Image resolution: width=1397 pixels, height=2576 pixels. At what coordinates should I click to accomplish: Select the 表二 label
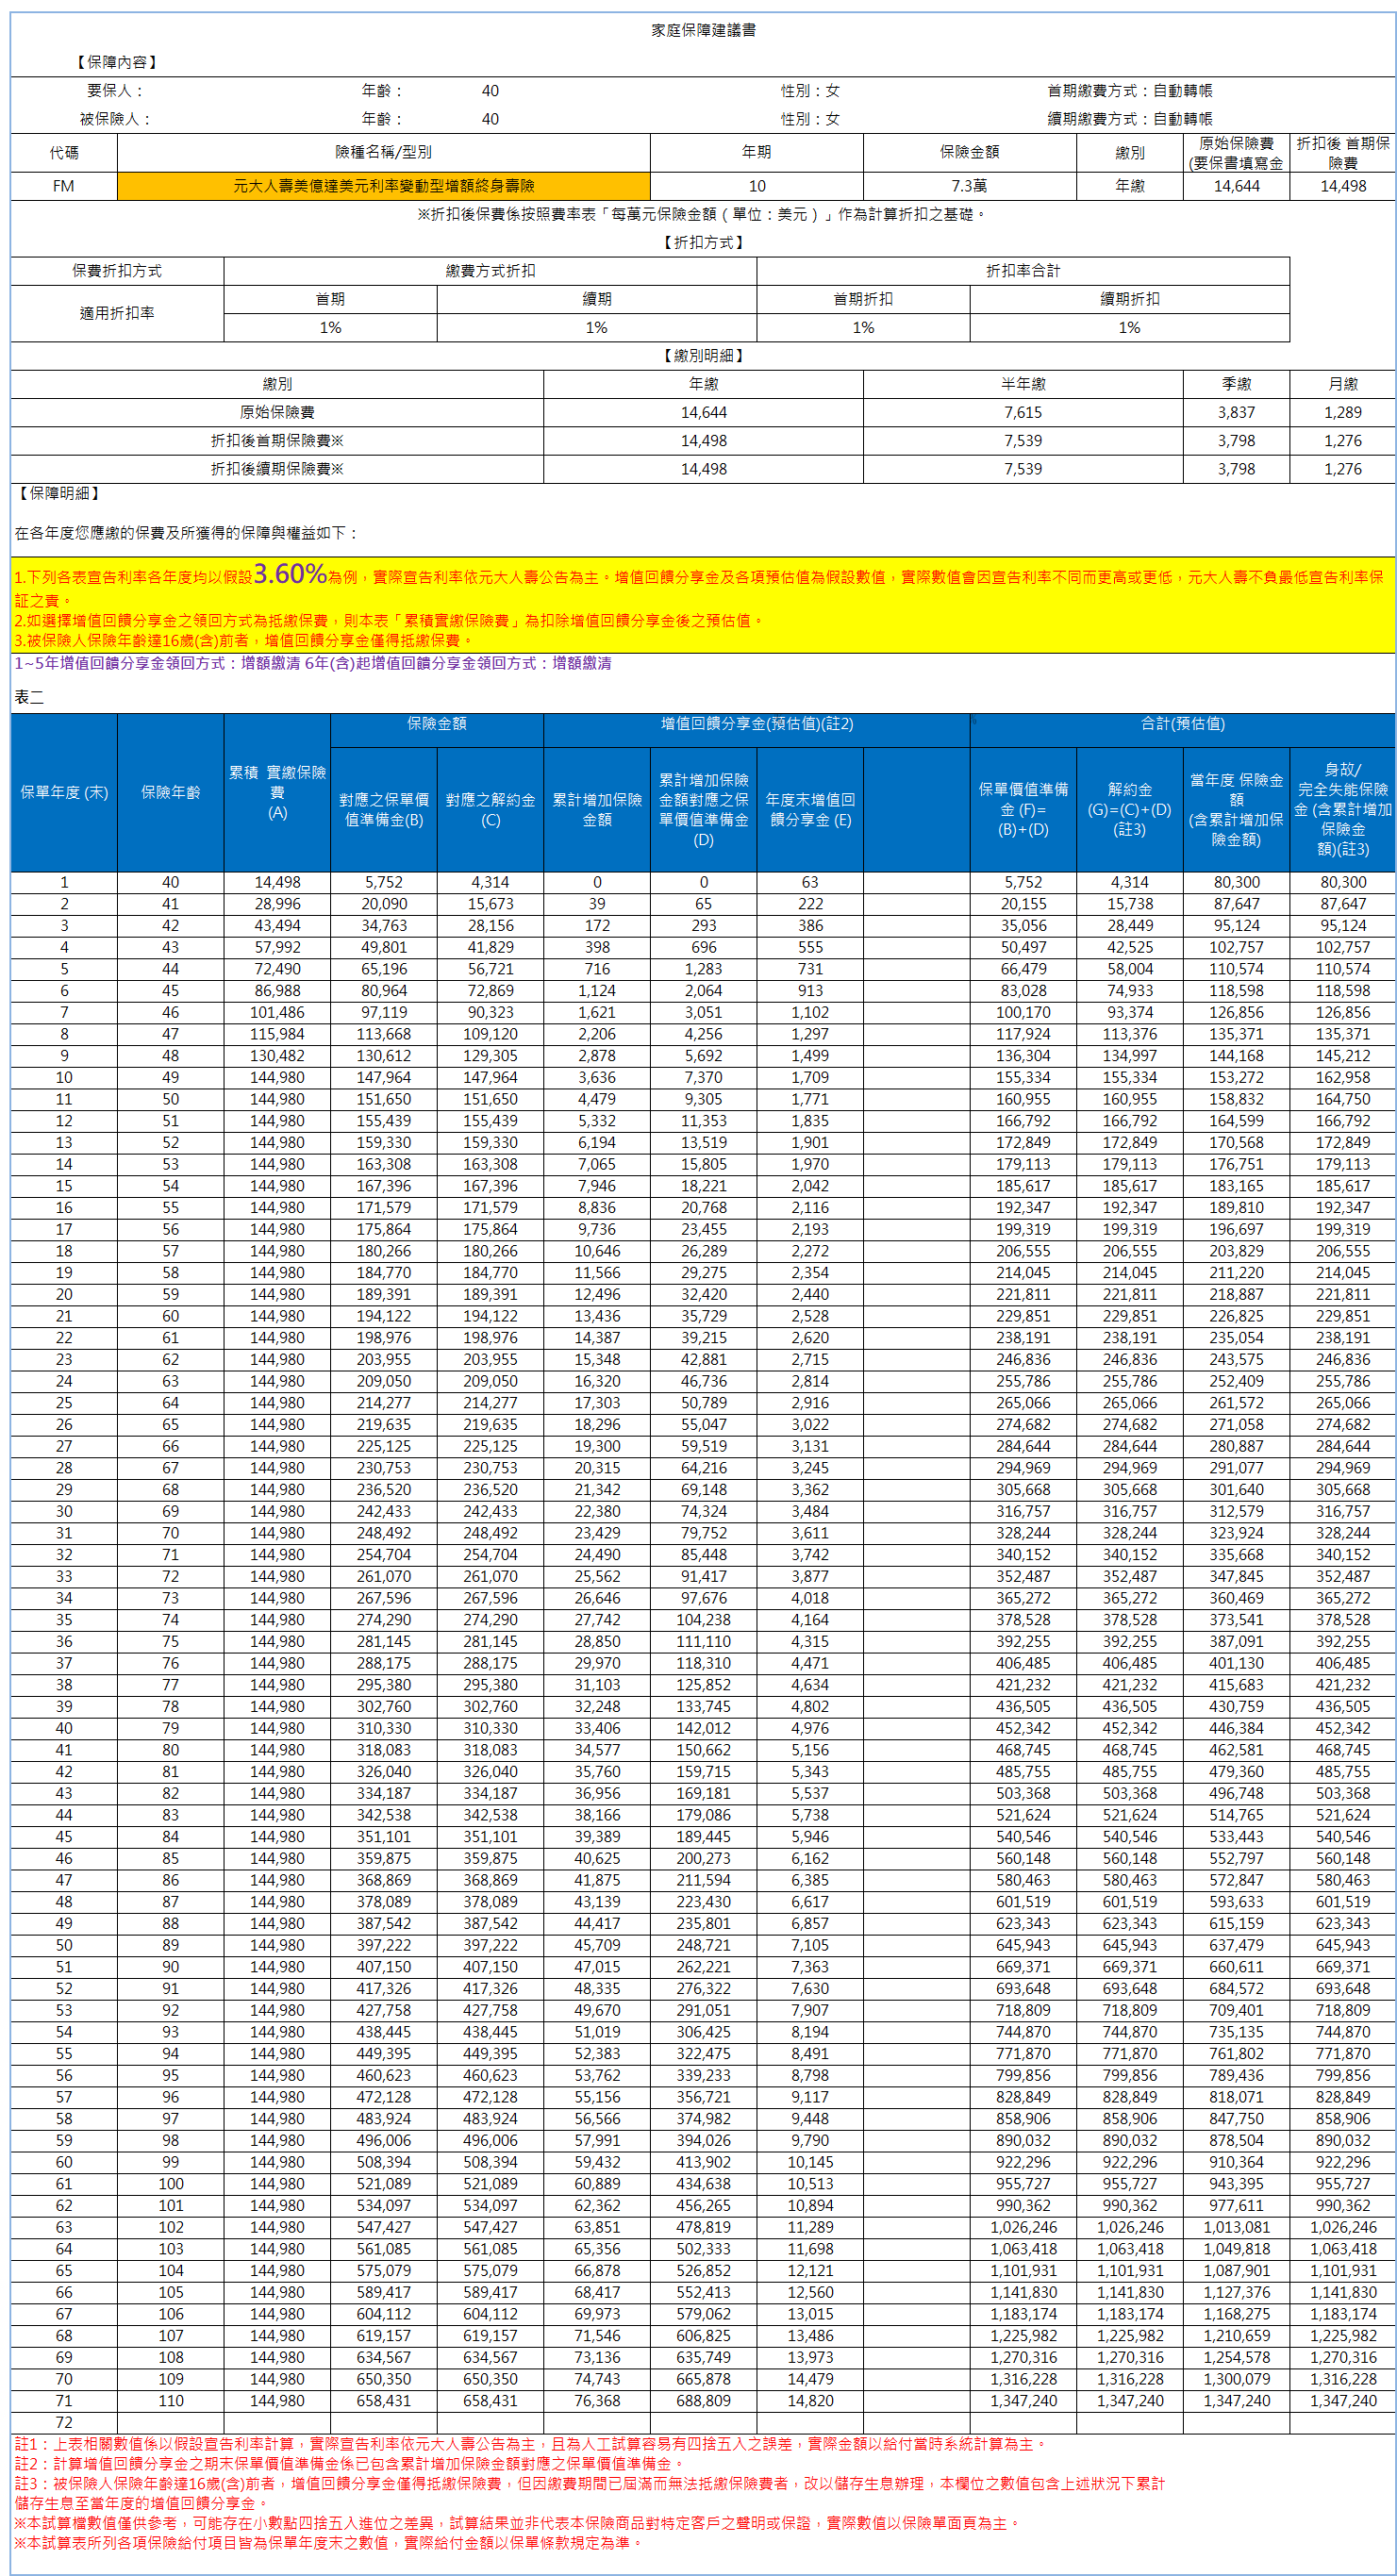[x=29, y=698]
